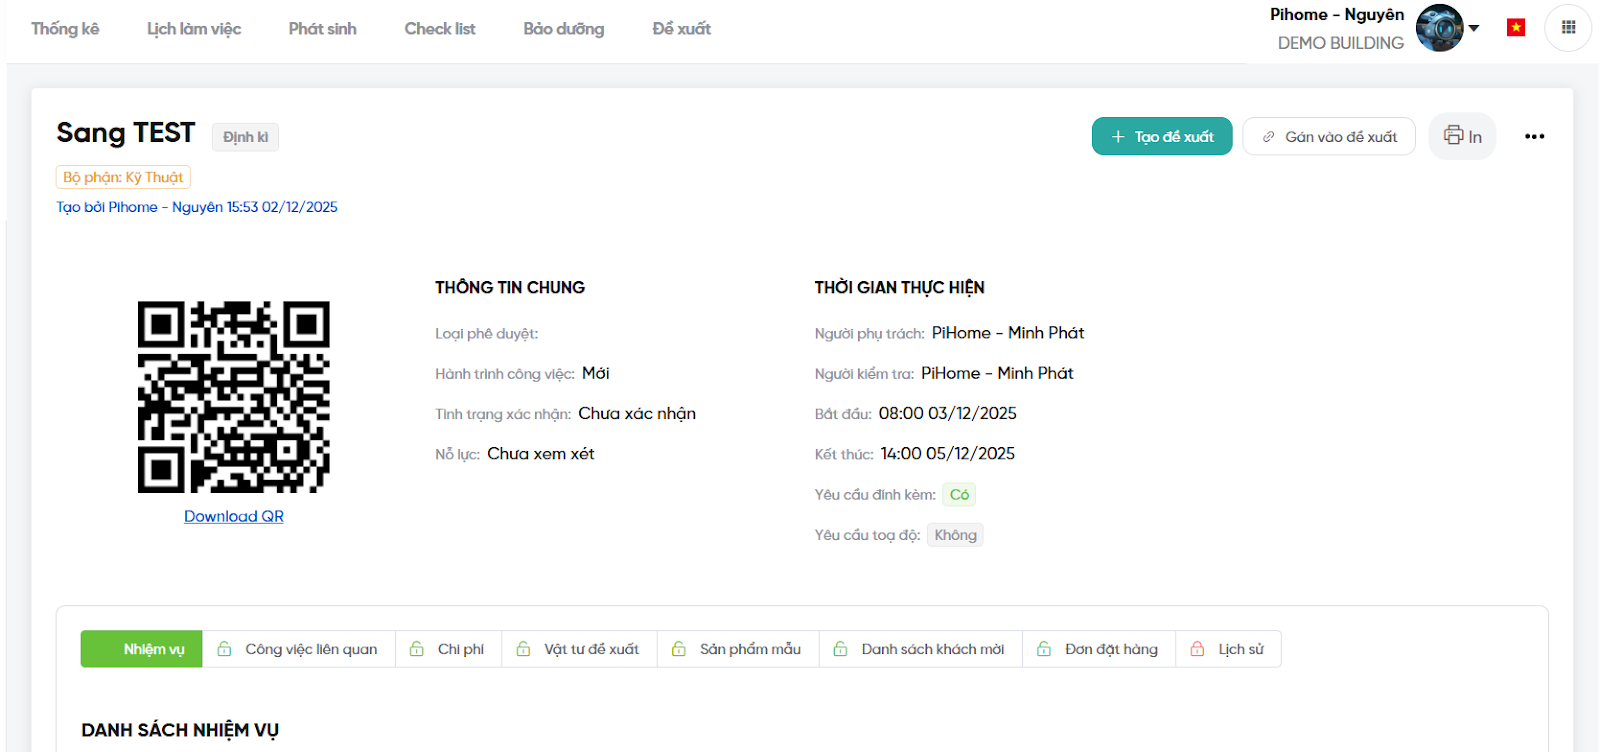Click the lock icon on Chi phí tab
The image size is (1600, 752).
tap(417, 649)
